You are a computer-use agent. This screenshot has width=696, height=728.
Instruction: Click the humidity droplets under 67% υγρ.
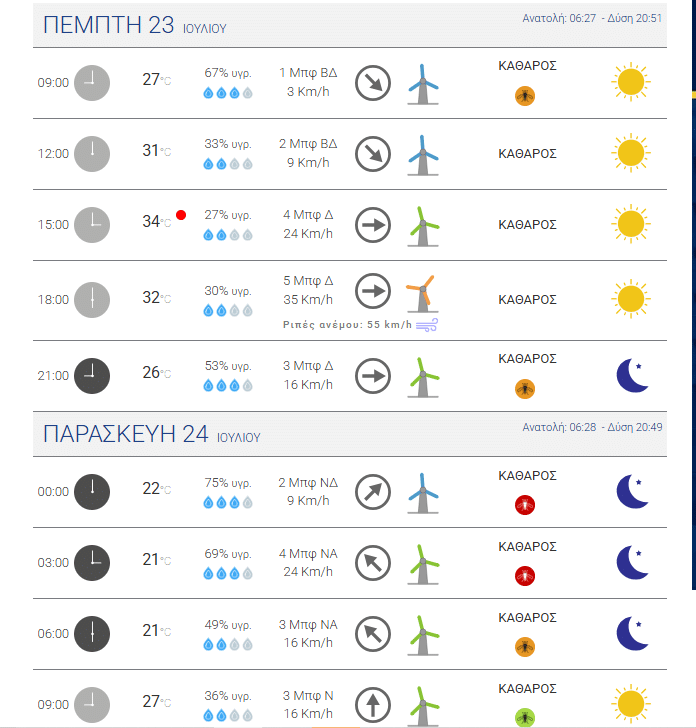click(228, 93)
